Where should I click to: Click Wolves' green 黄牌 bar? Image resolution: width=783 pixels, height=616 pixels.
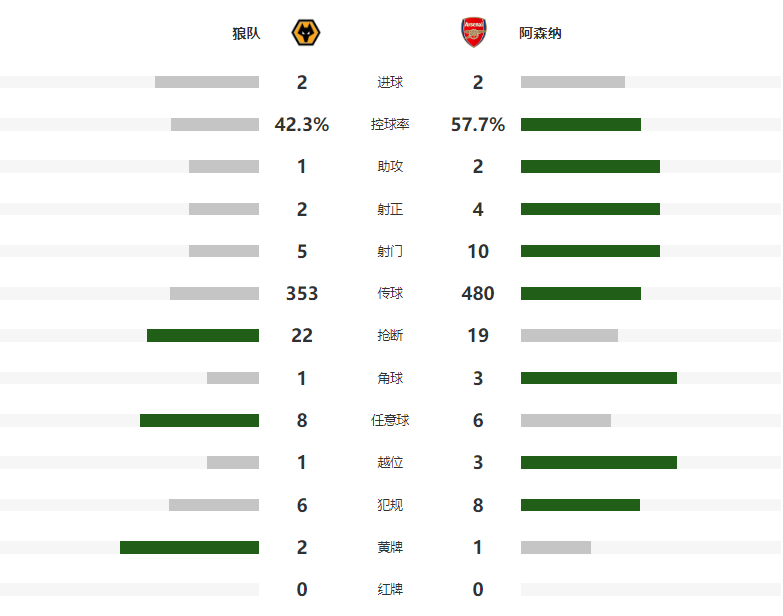pyautogui.click(x=189, y=547)
